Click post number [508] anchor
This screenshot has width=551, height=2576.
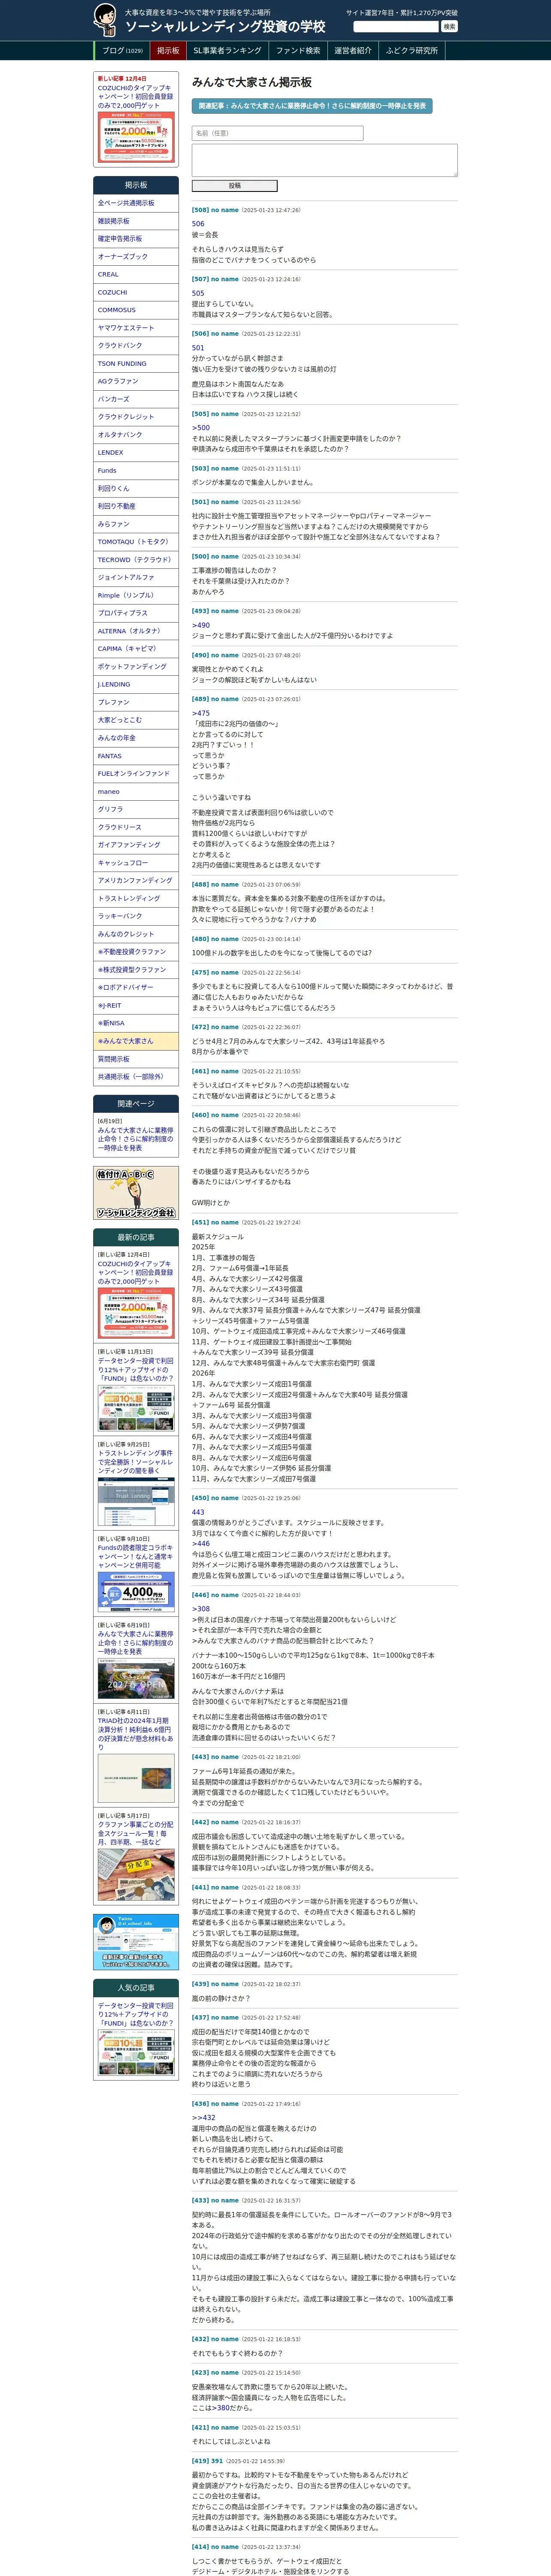pos(200,210)
